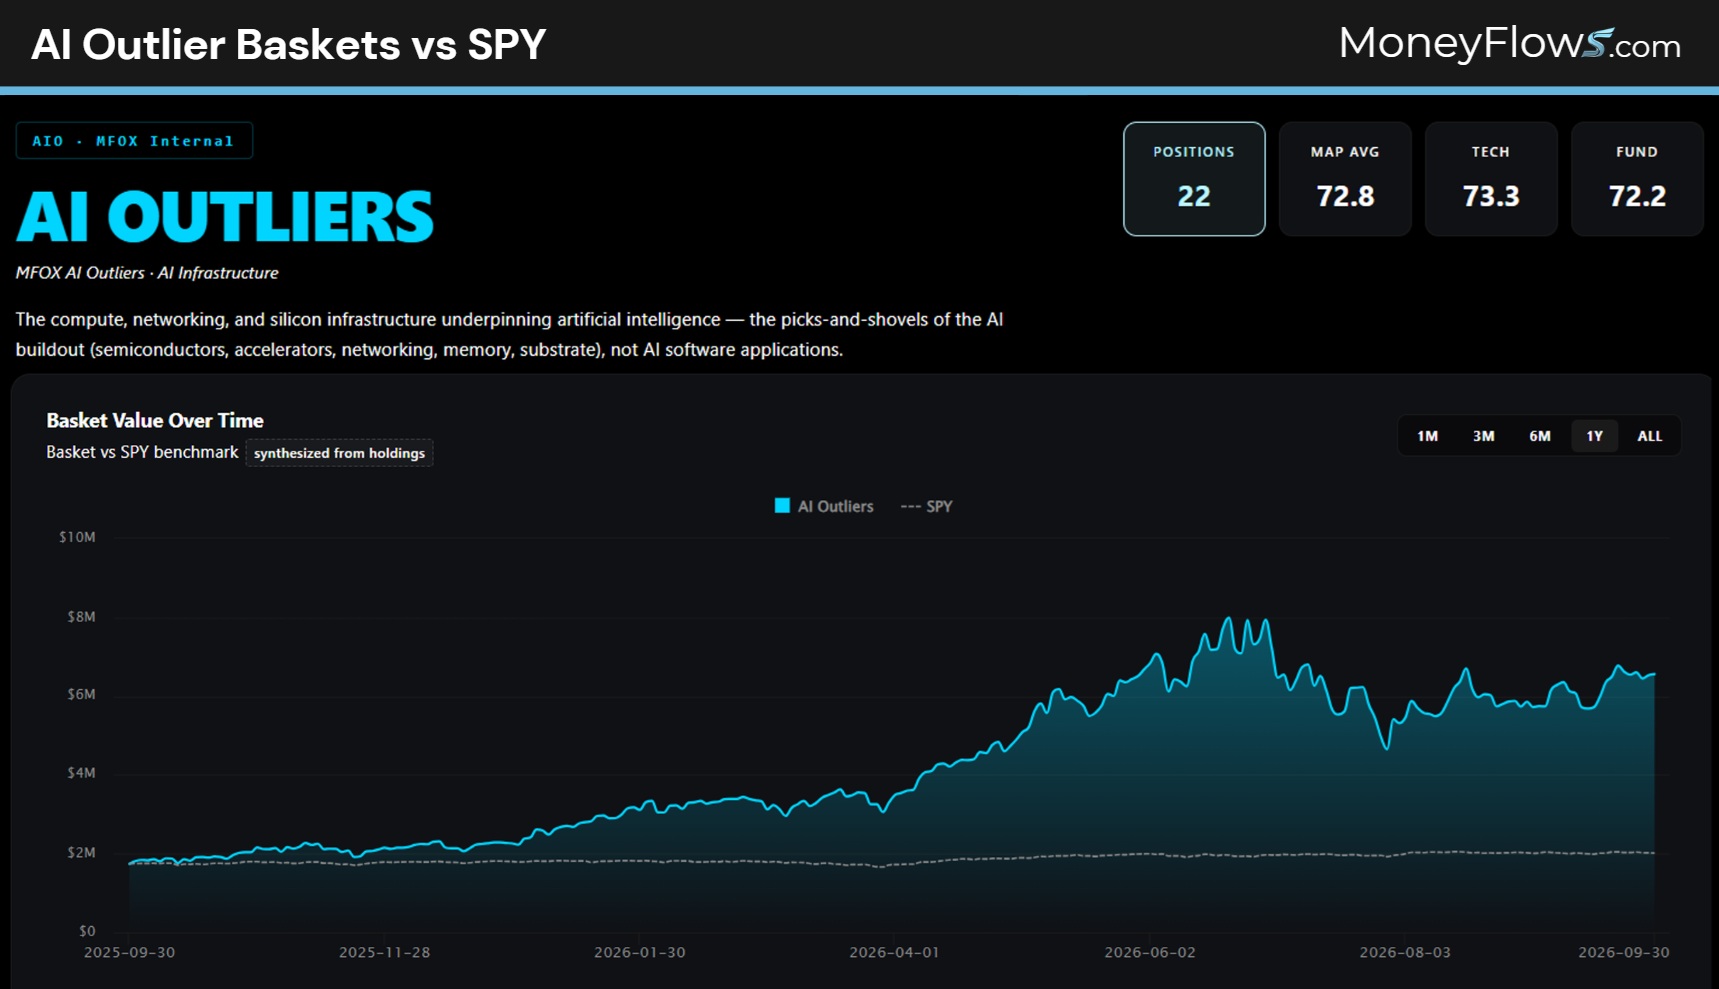Click the 2026-08-03 x-axis date
The height and width of the screenshot is (989, 1719).
tap(1405, 952)
